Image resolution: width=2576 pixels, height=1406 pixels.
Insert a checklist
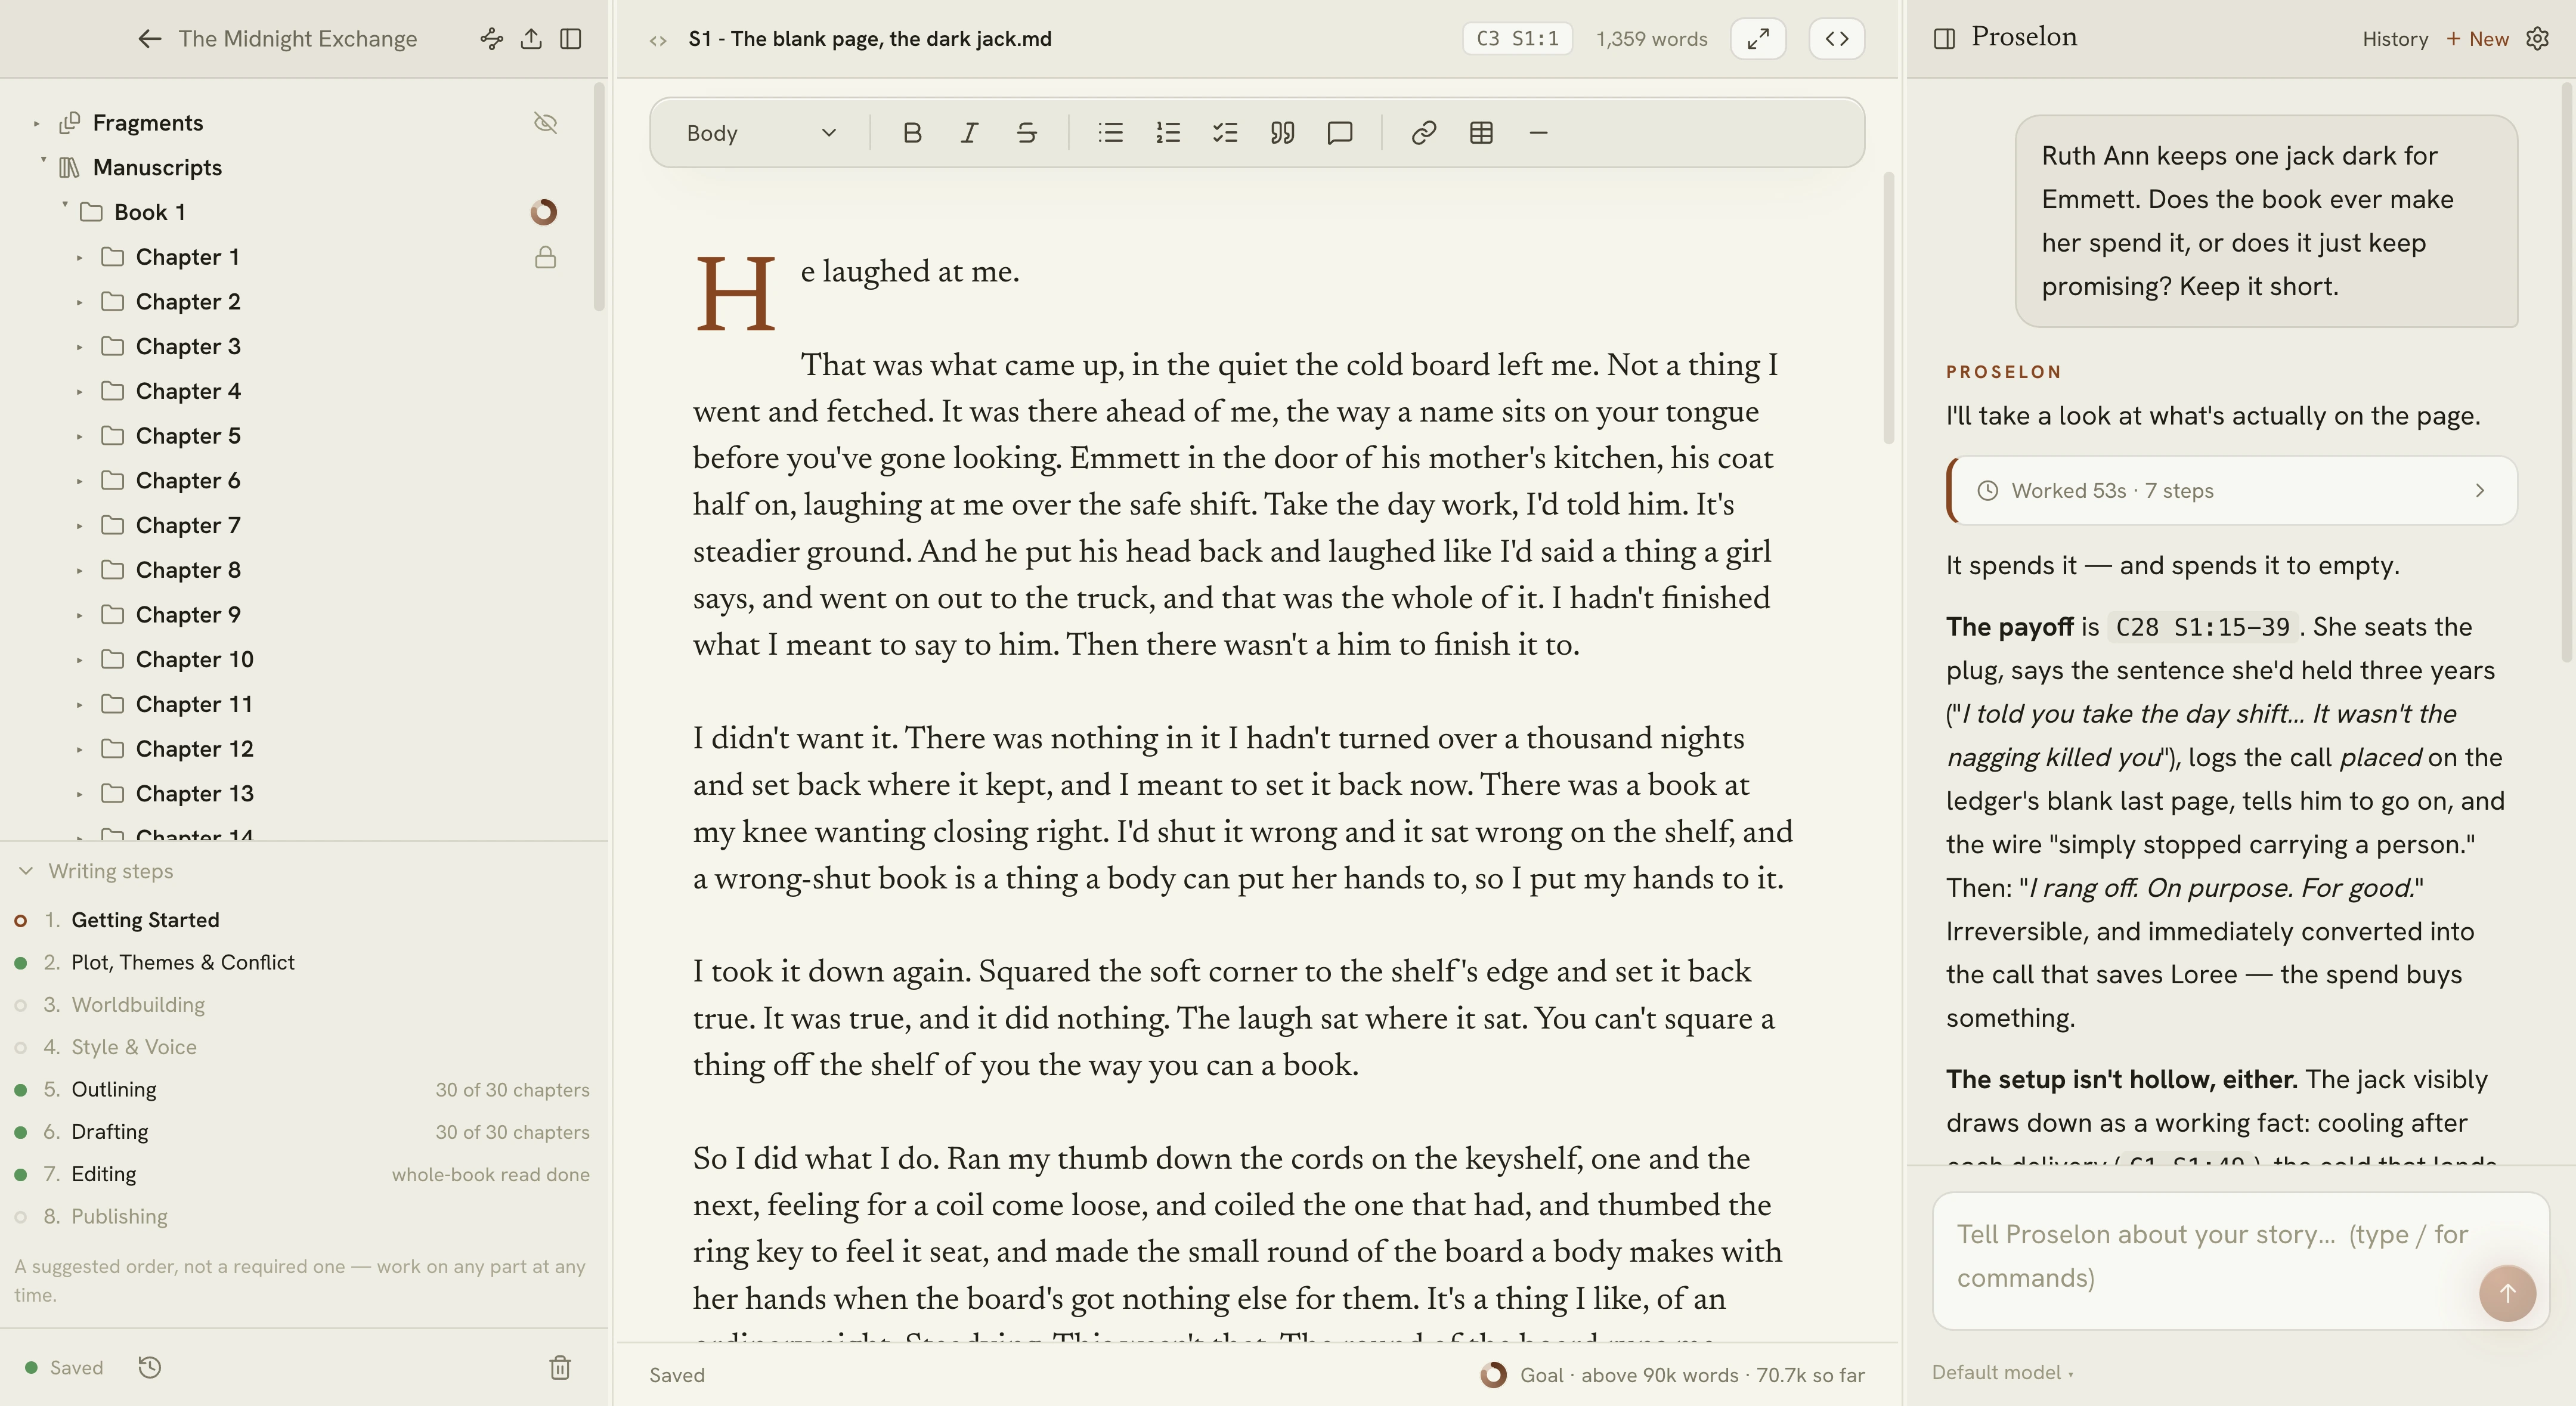1225,133
